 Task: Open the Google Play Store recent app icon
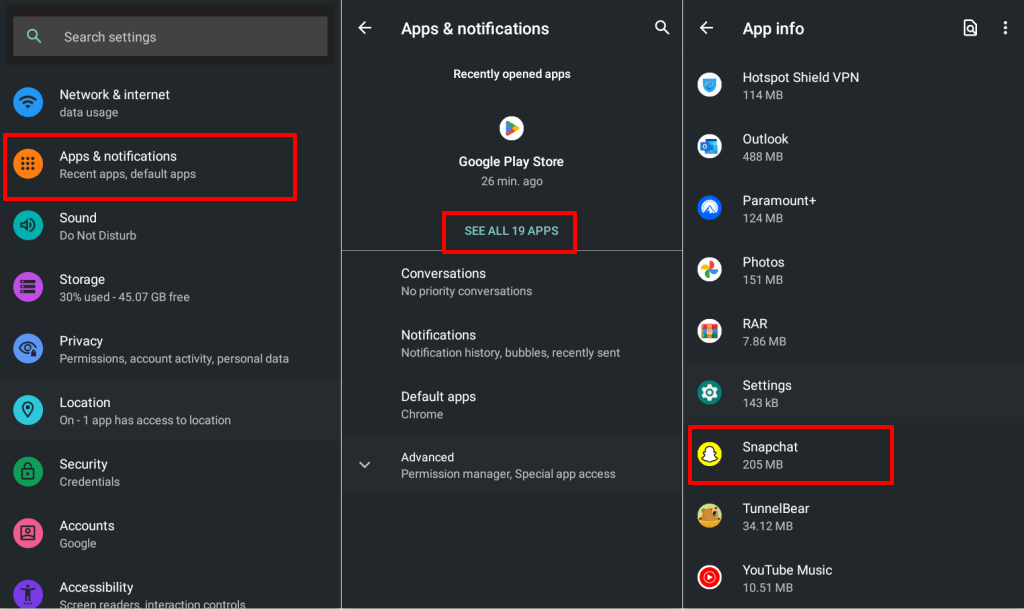(511, 128)
